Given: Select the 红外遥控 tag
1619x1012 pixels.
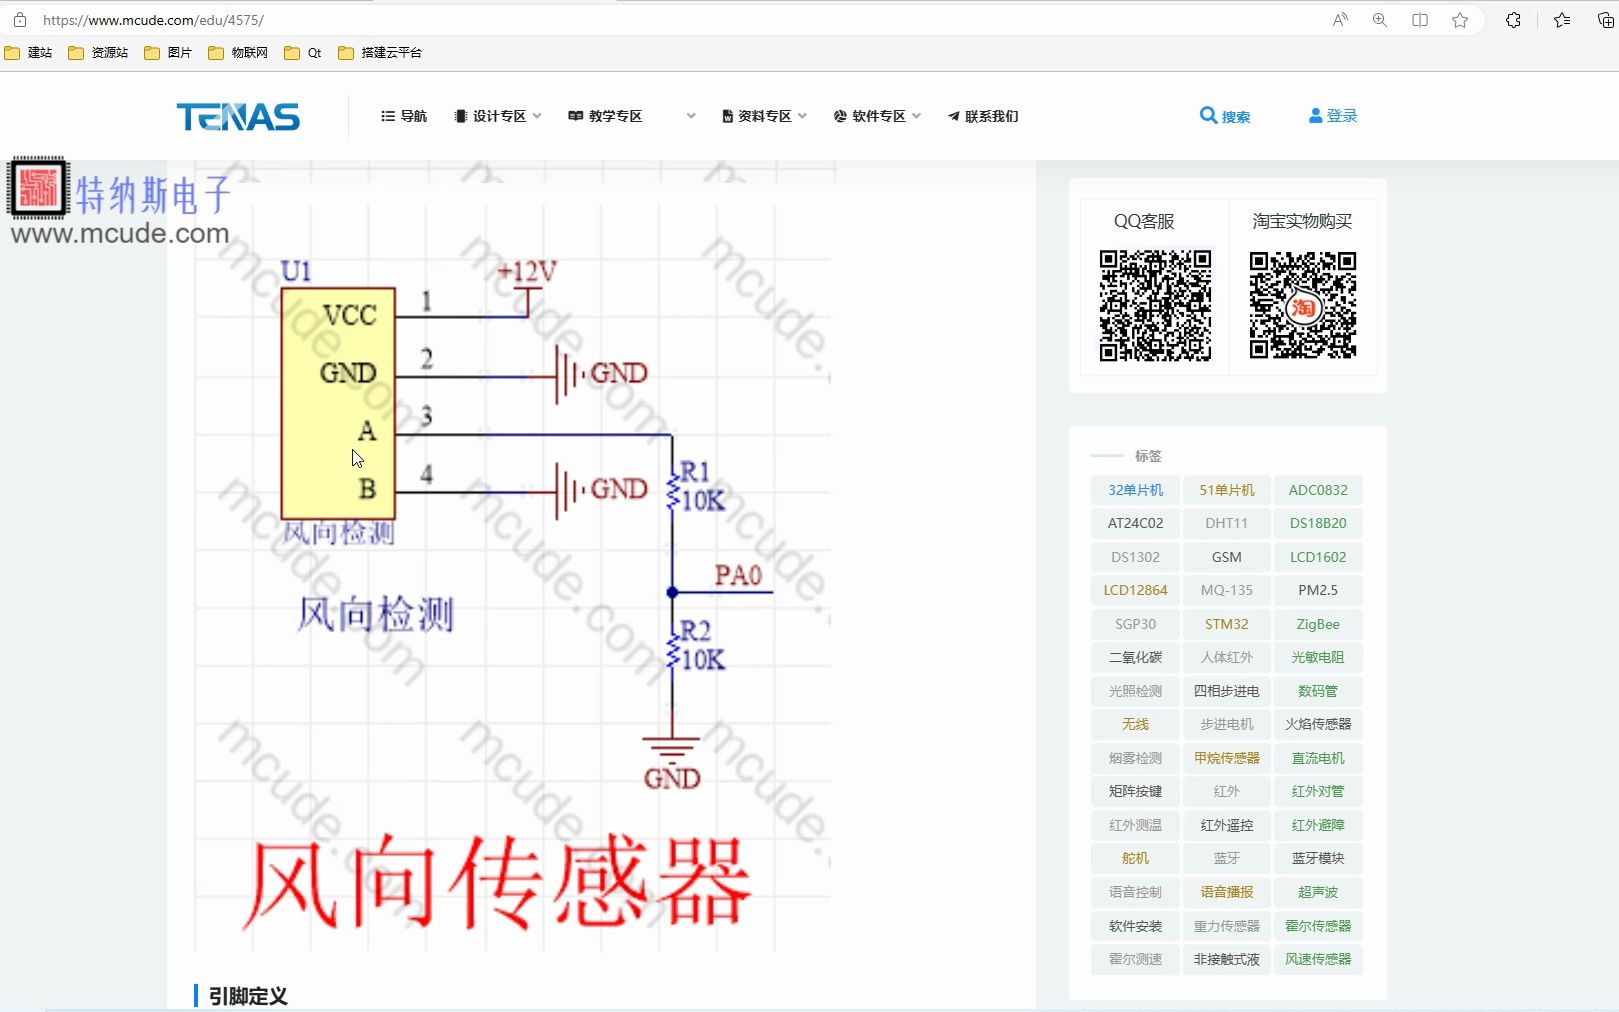Looking at the screenshot, I should (x=1227, y=825).
